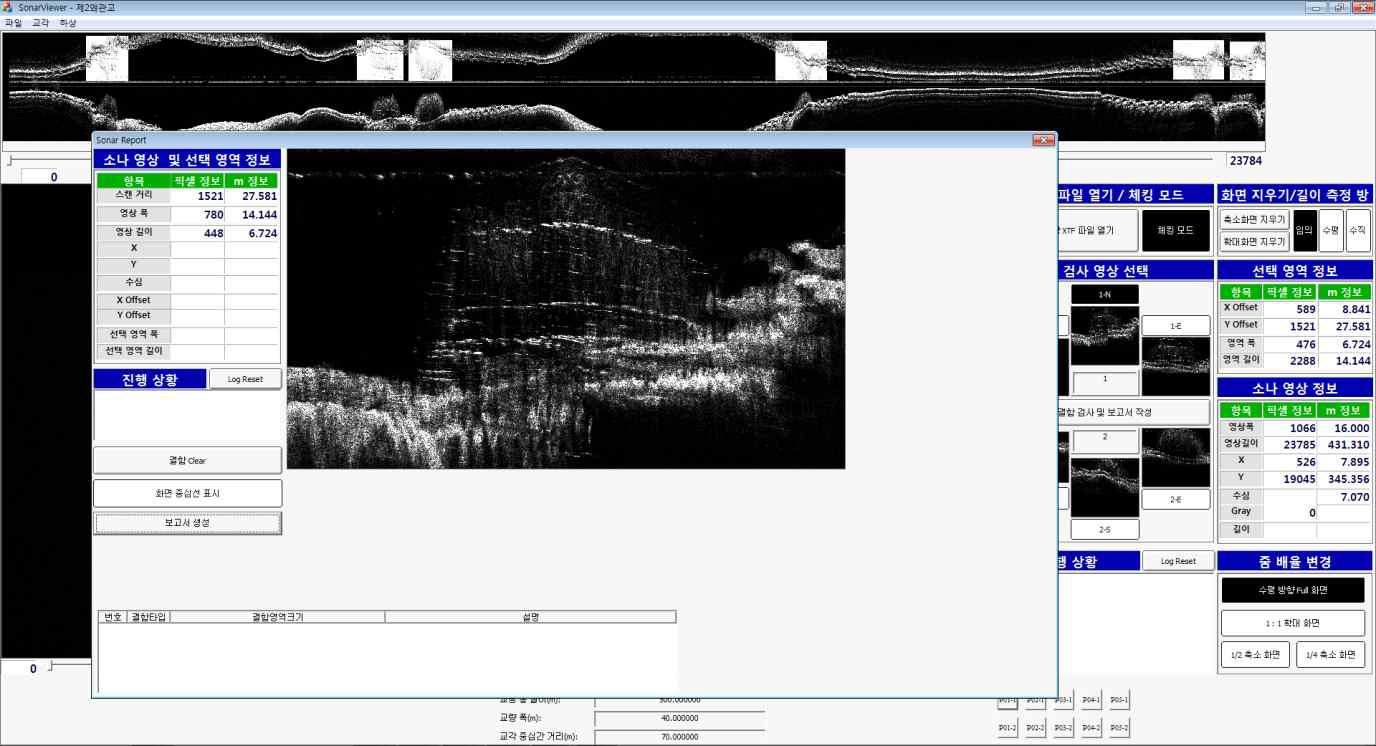Open the 파일 menu

(12, 22)
